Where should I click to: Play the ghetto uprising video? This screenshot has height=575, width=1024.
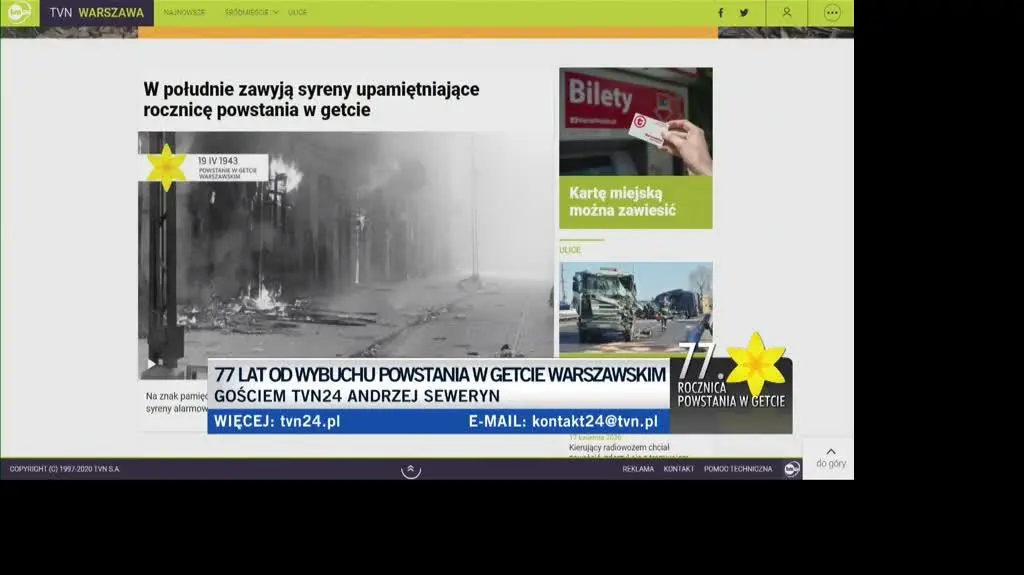click(152, 363)
